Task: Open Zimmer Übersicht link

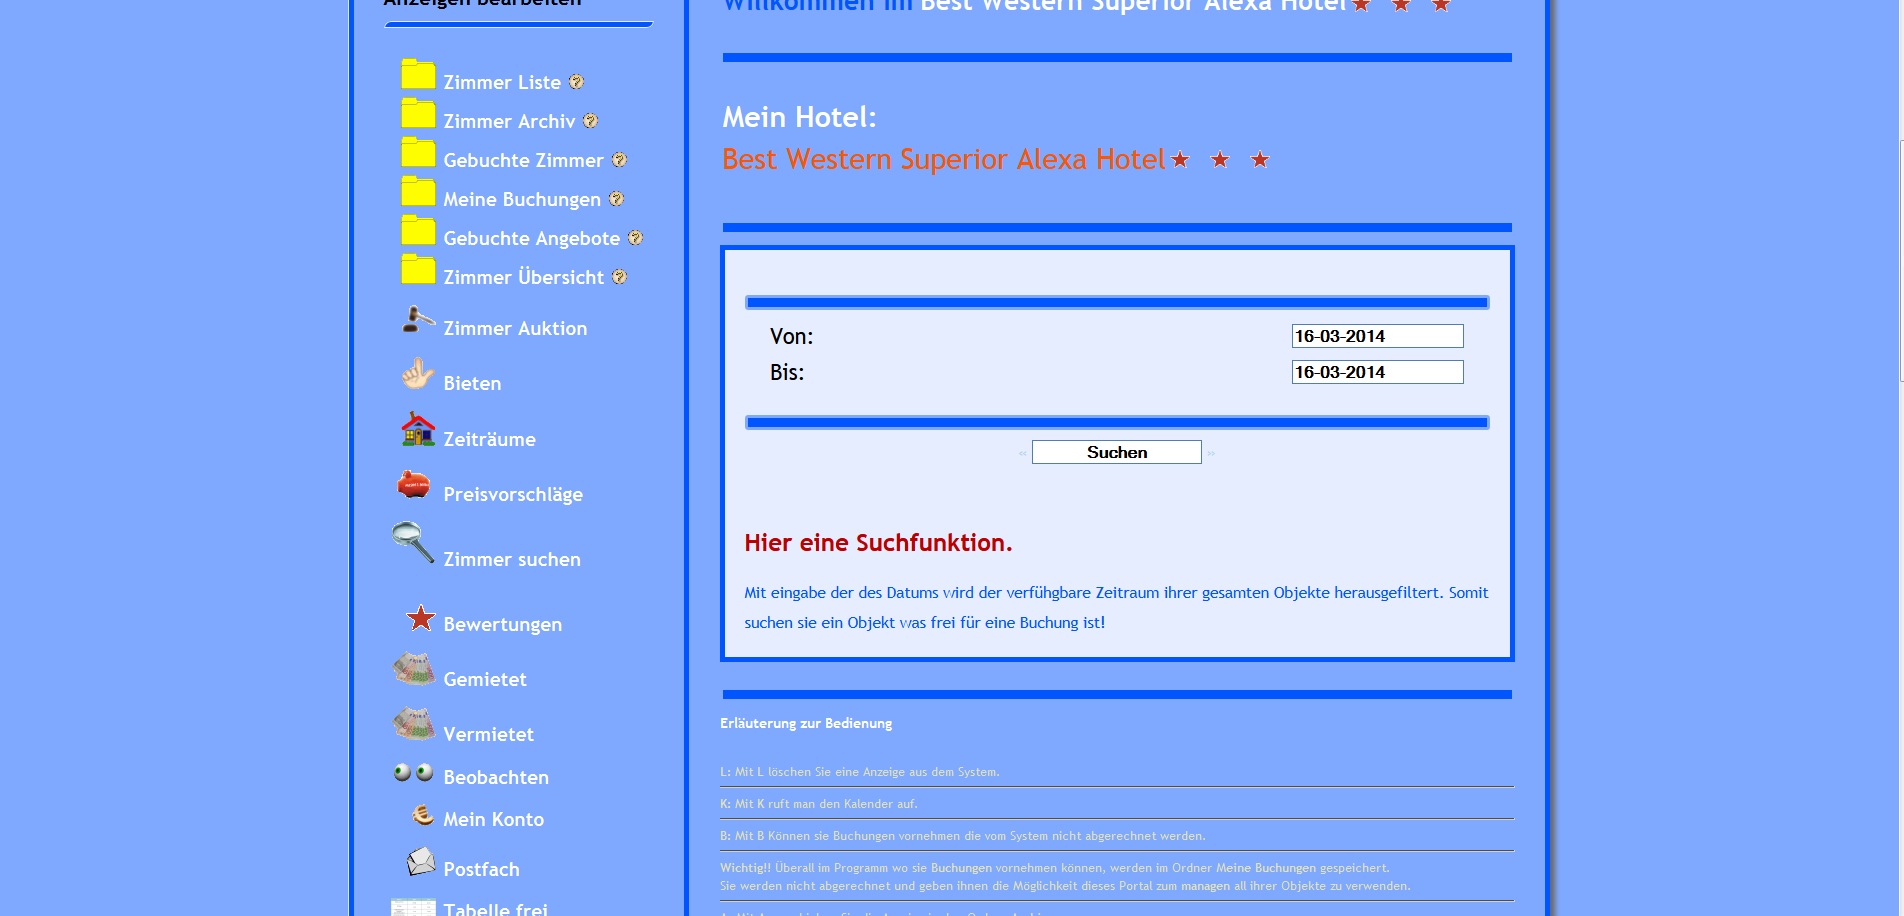Action: pyautogui.click(x=523, y=277)
